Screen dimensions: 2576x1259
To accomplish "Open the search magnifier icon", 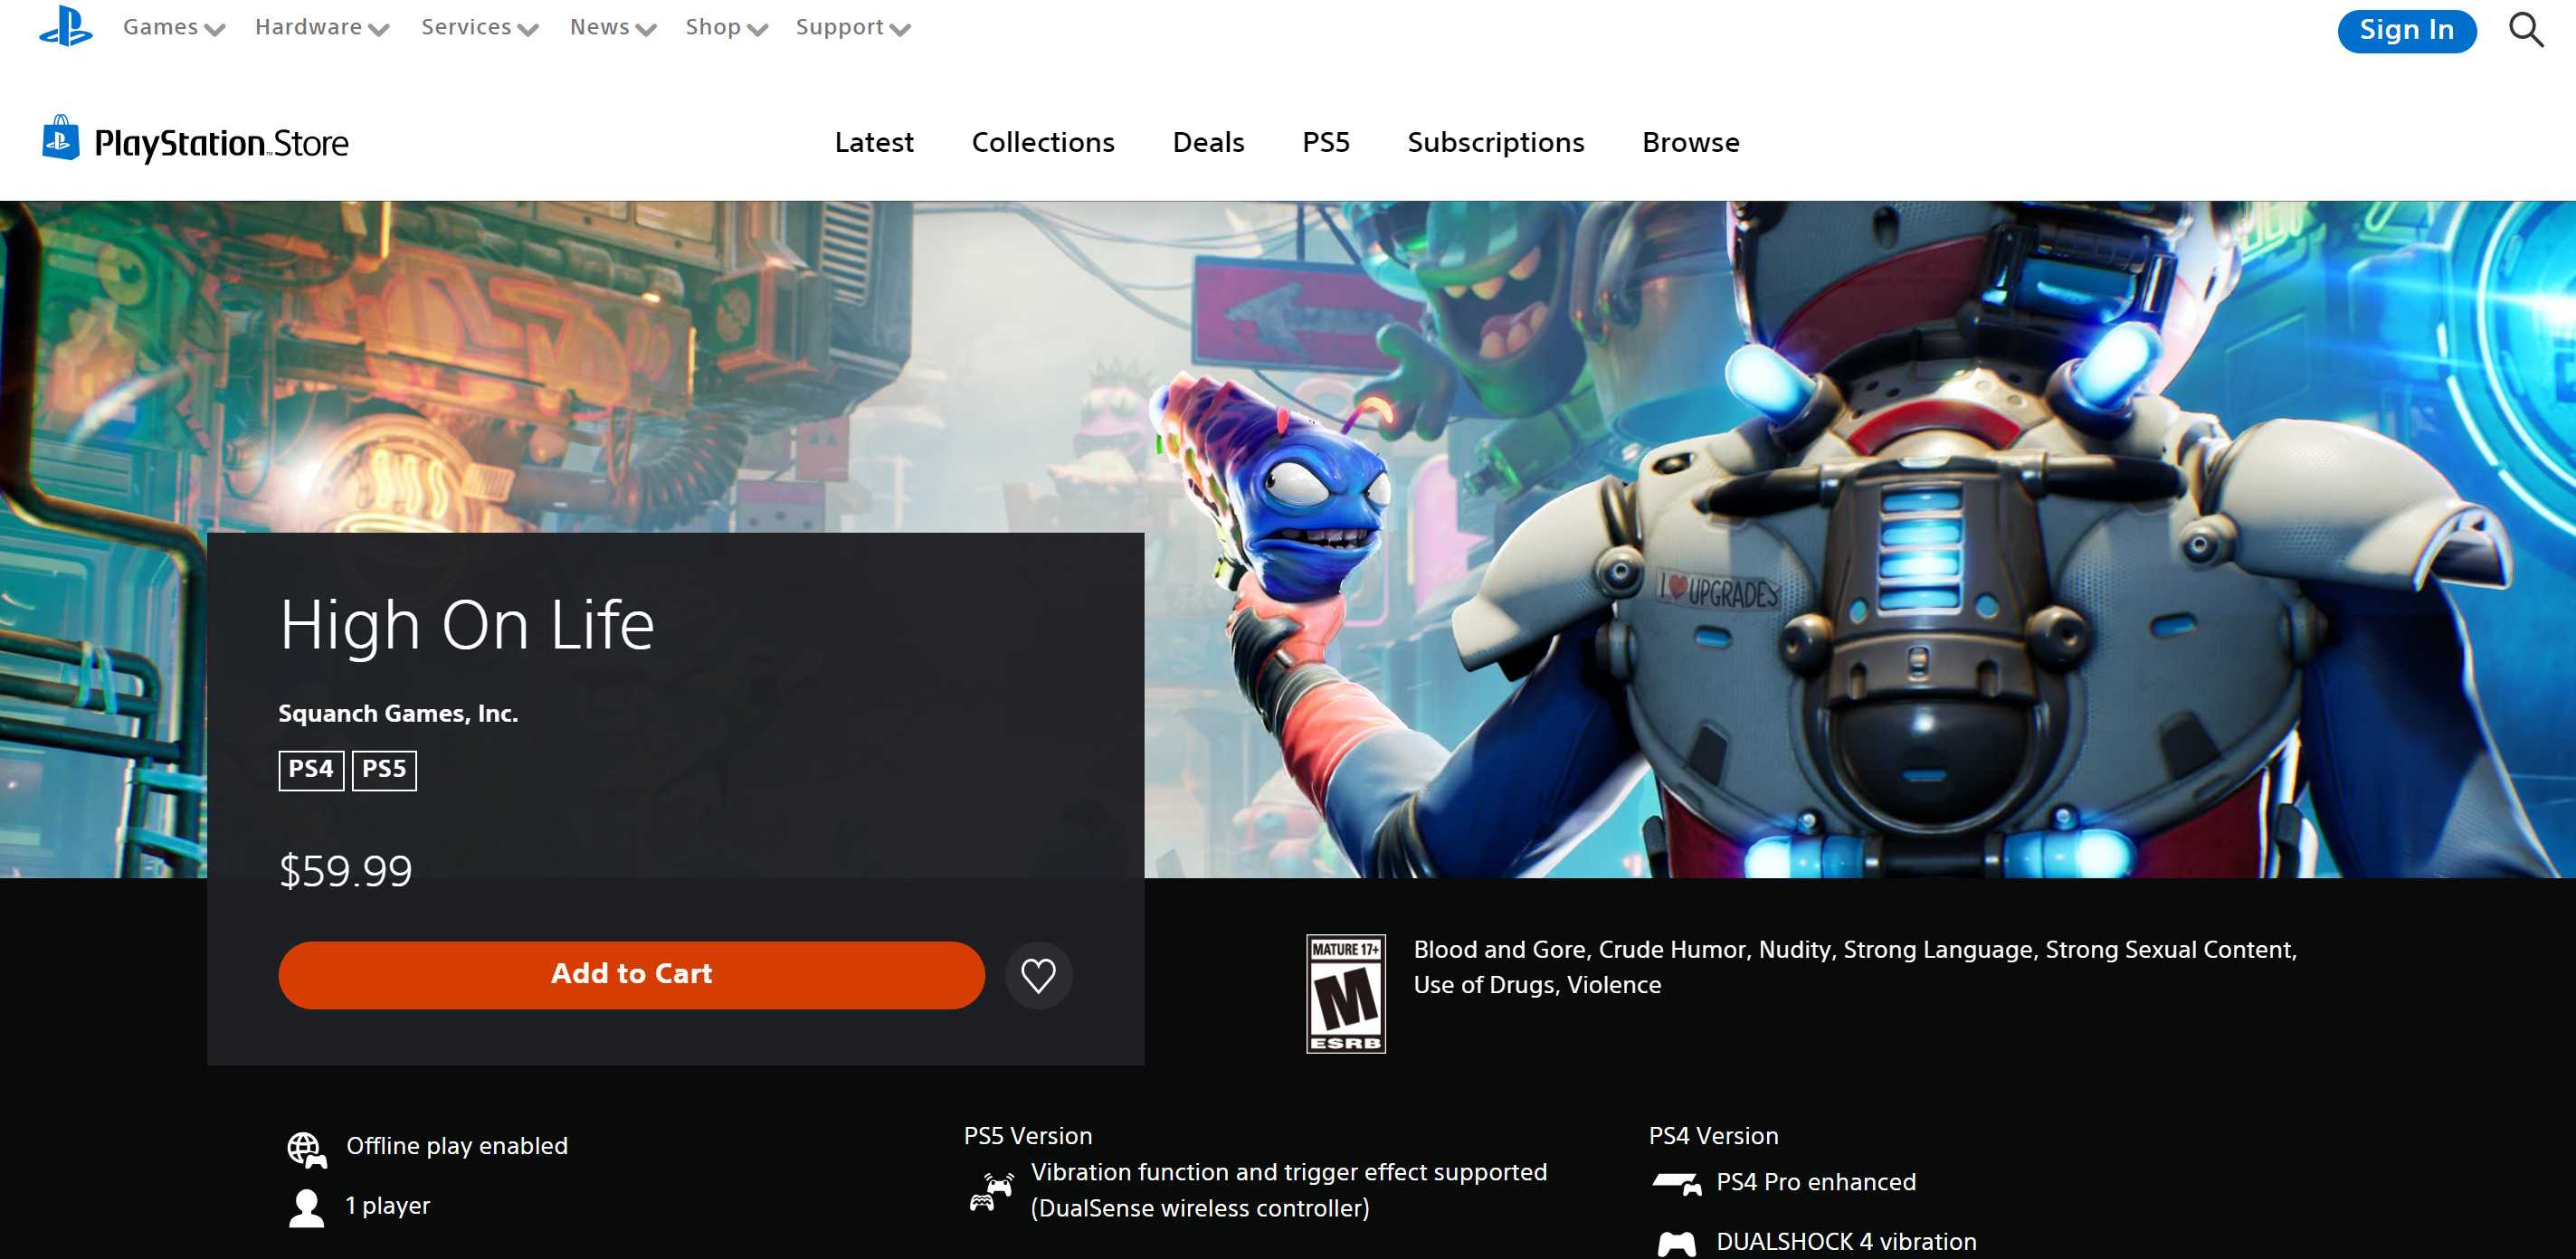I will pyautogui.click(x=2525, y=30).
